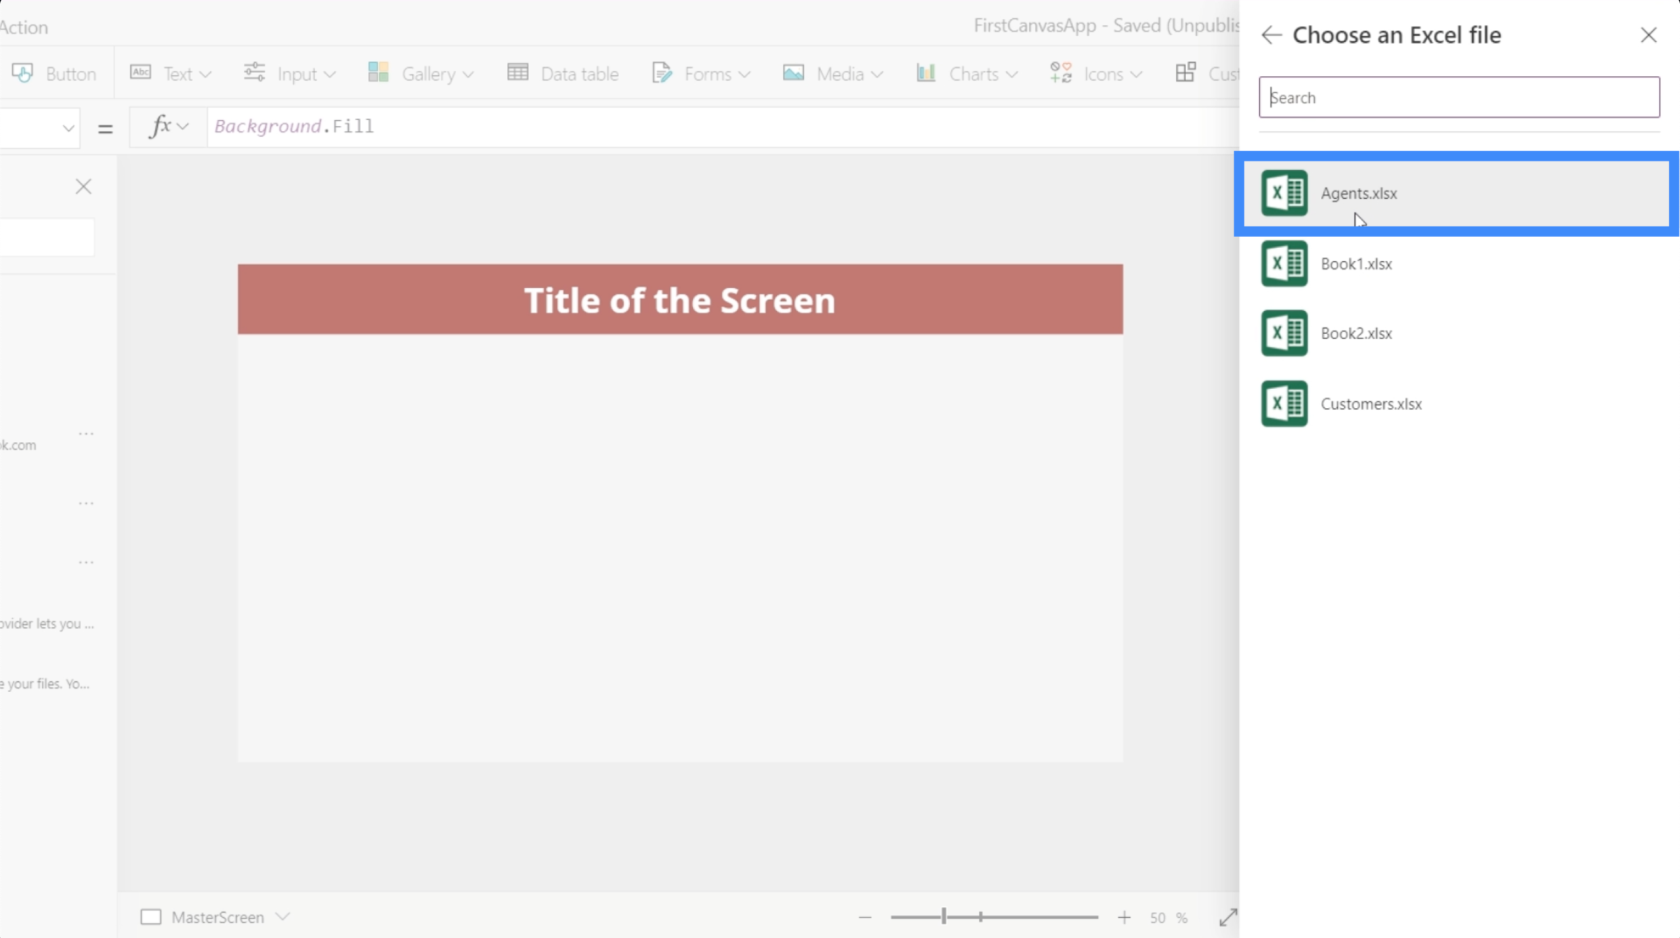
Task: Click the Text label icon
Action: coord(141,72)
